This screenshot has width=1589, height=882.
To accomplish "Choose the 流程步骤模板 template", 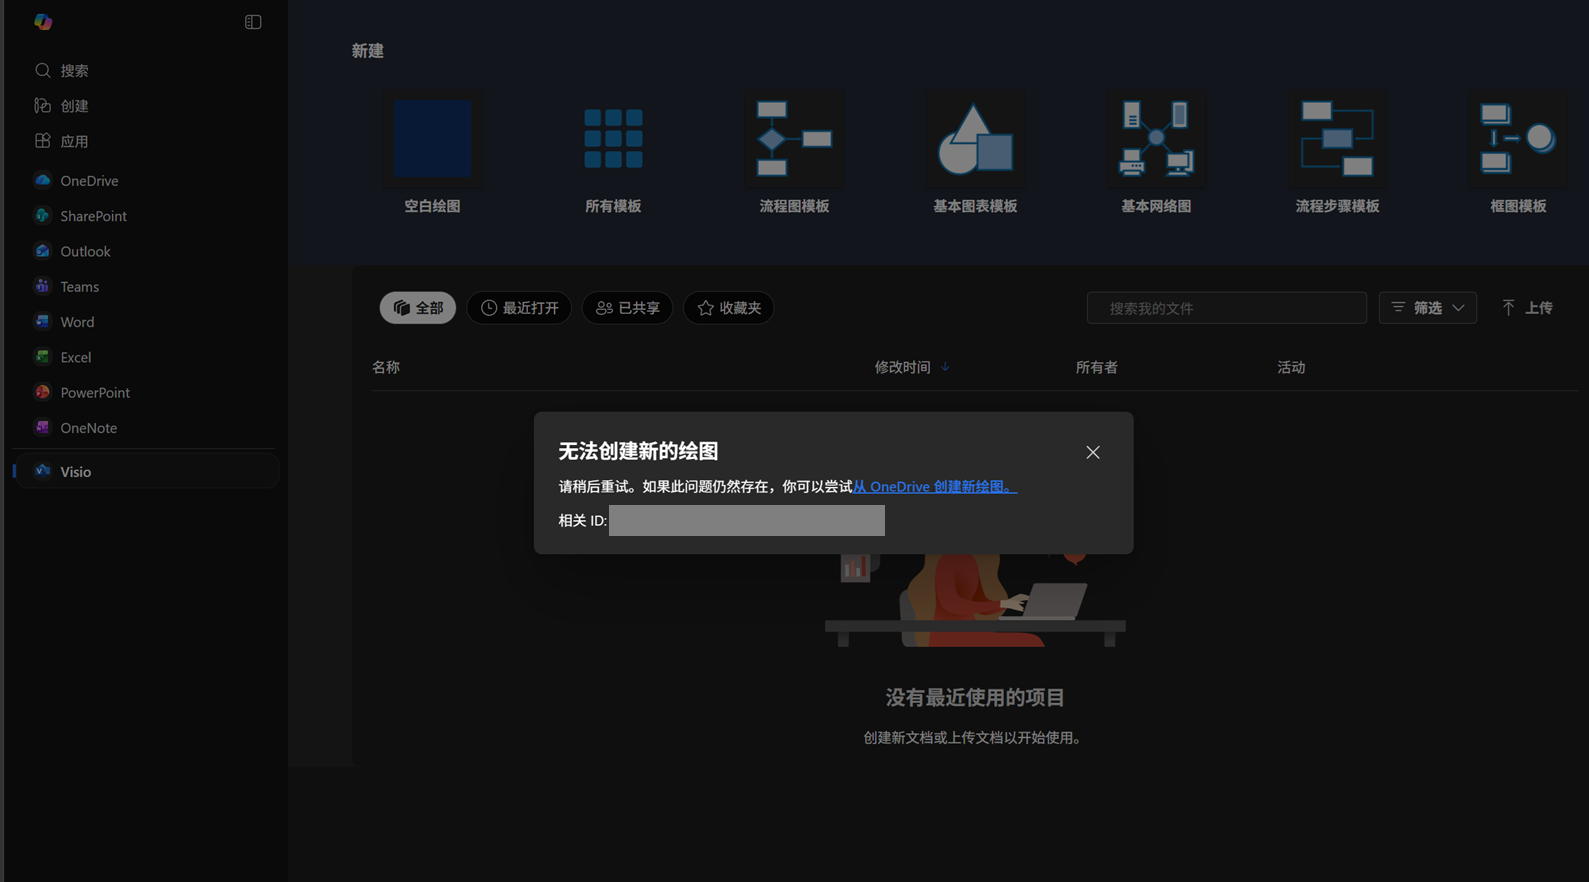I will click(1337, 153).
